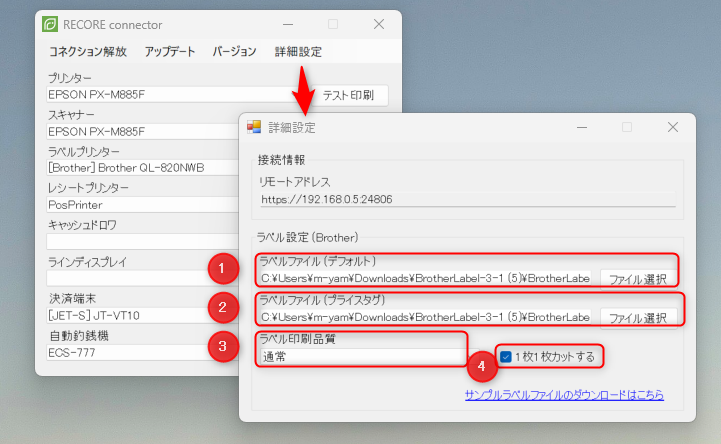Minimize the 詳細設定 dialog
This screenshot has height=444, width=721.
click(582, 127)
